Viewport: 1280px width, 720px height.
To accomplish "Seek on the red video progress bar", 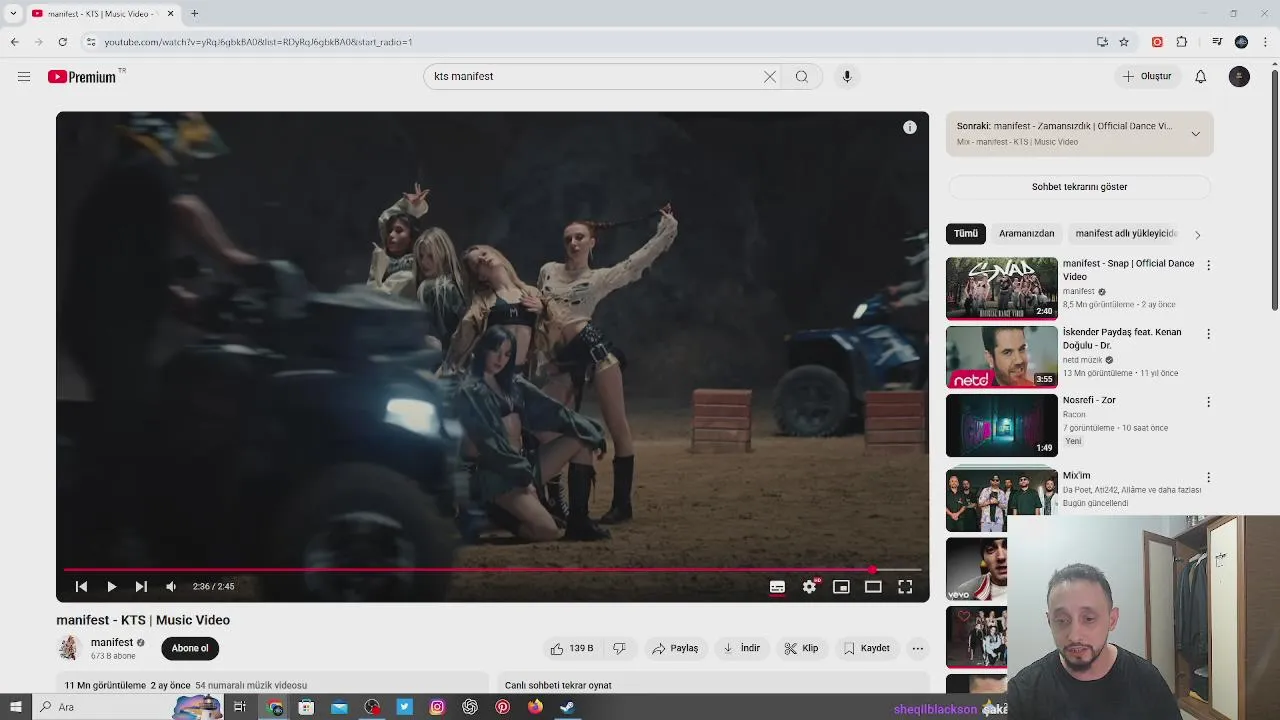I will tap(492, 570).
